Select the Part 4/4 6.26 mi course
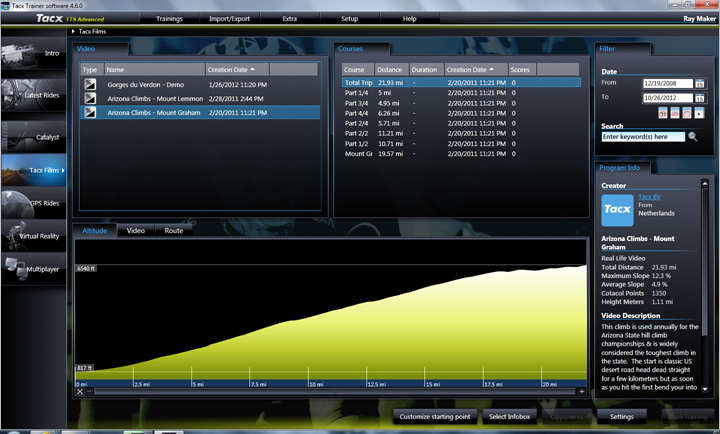This screenshot has width=720, height=434. 461,113
